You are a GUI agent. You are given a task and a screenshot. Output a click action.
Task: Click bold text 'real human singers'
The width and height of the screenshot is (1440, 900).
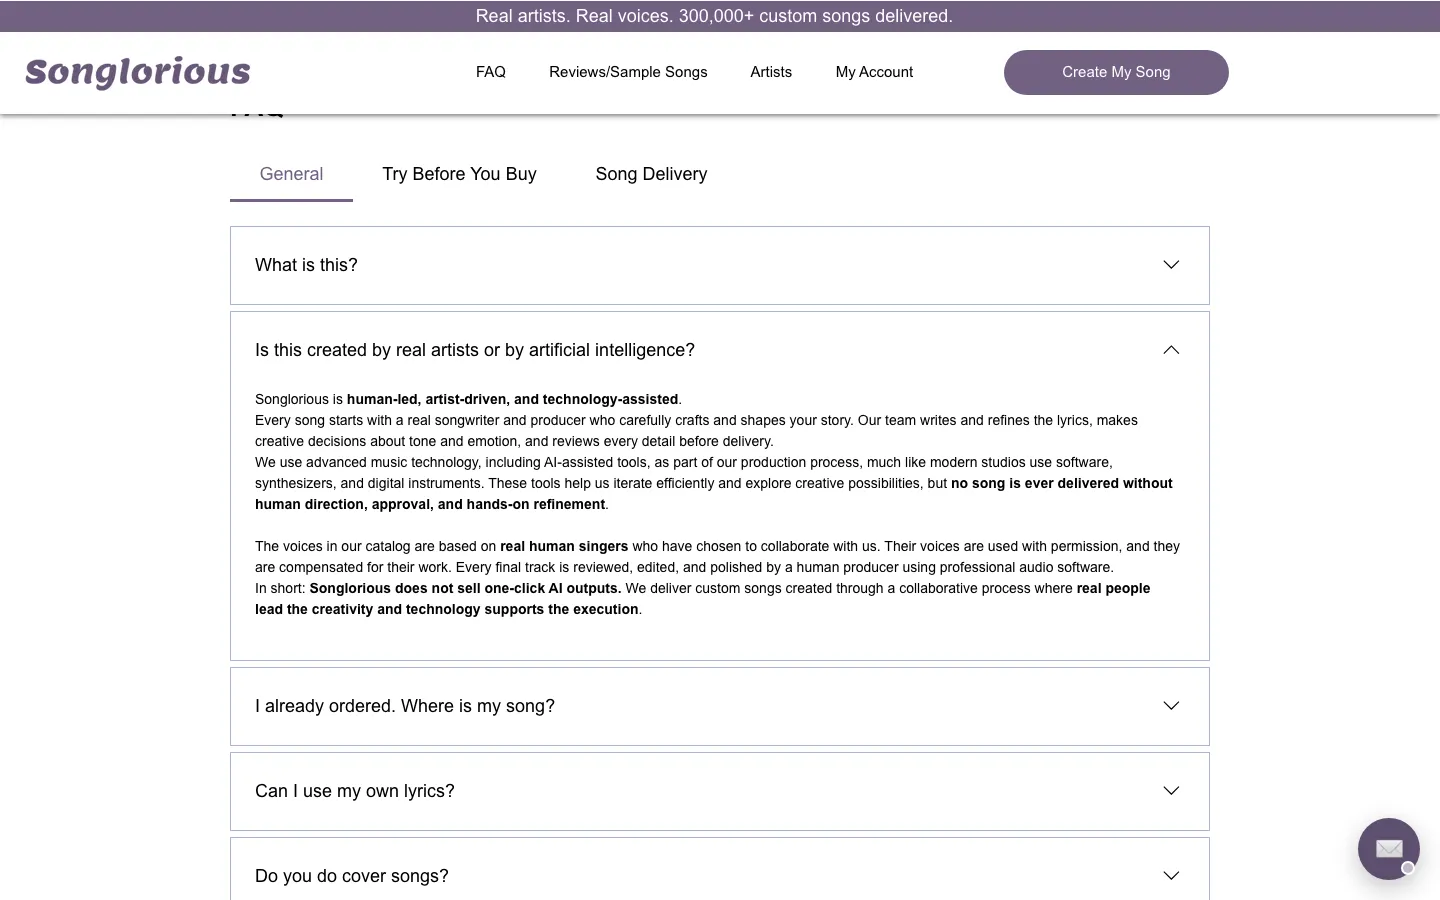[x=564, y=546]
